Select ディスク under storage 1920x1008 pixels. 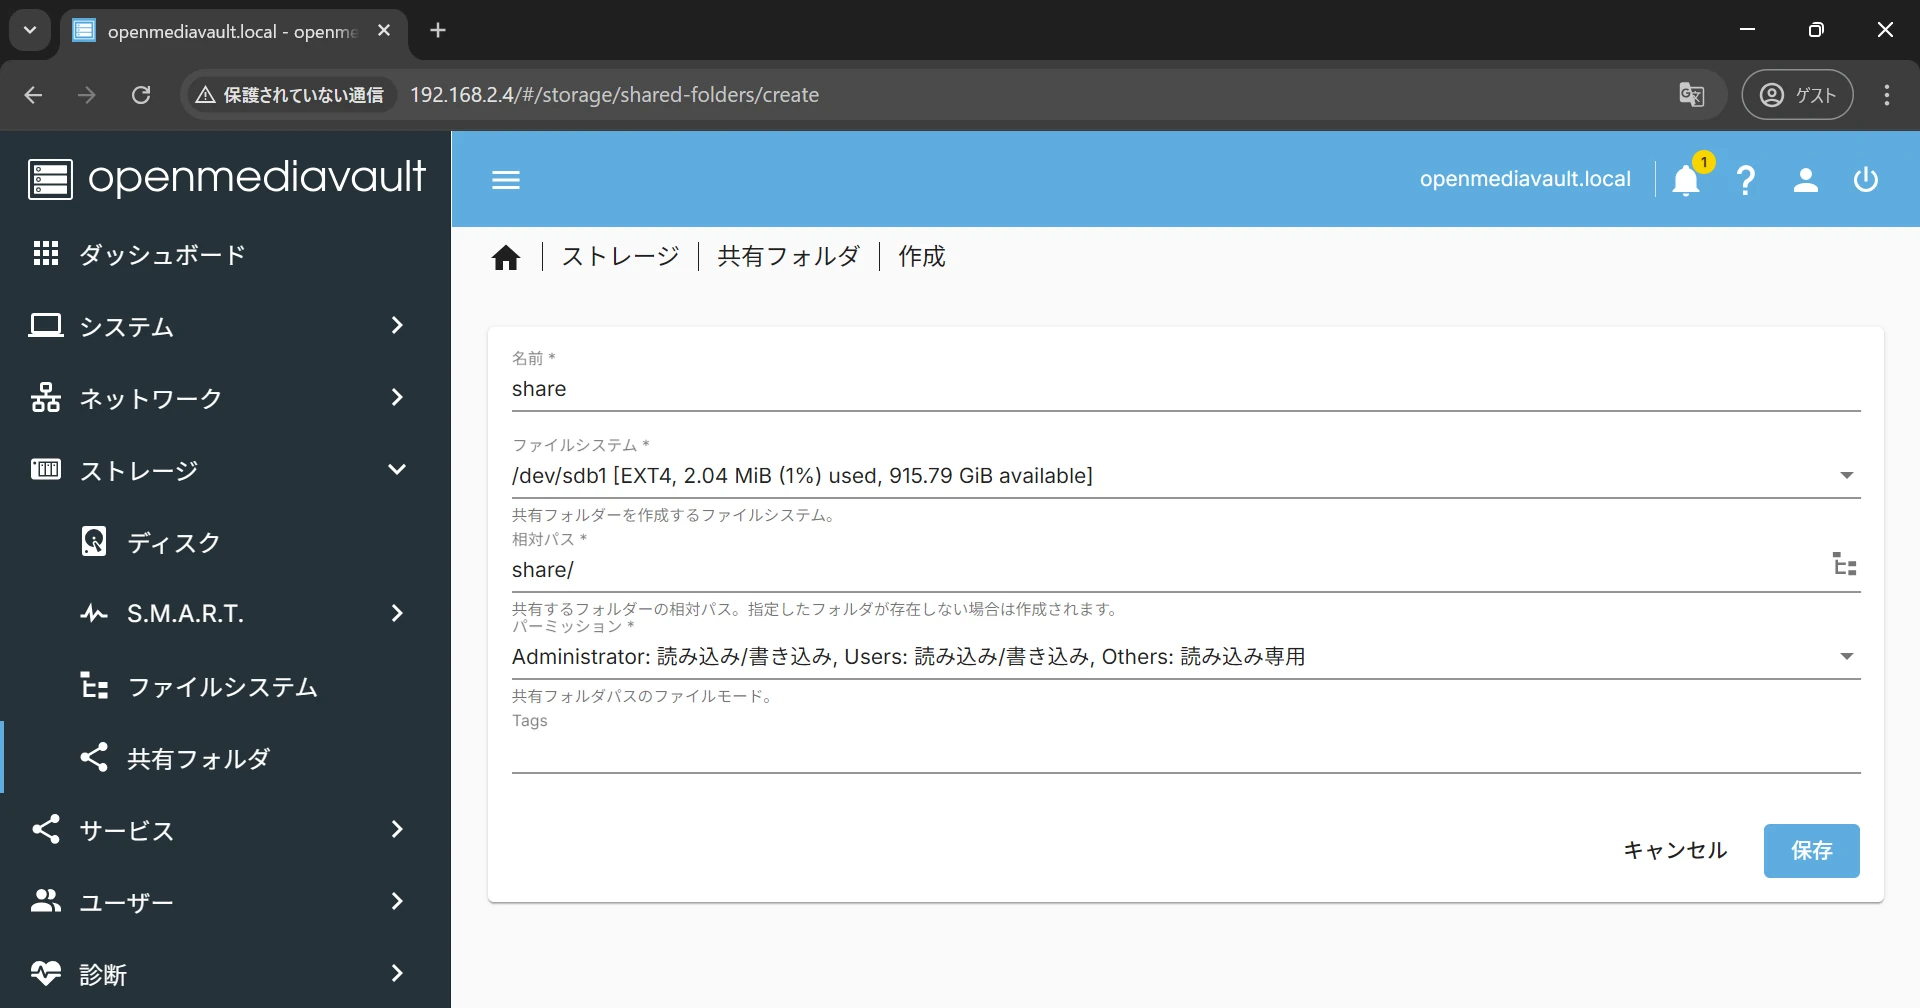226,542
